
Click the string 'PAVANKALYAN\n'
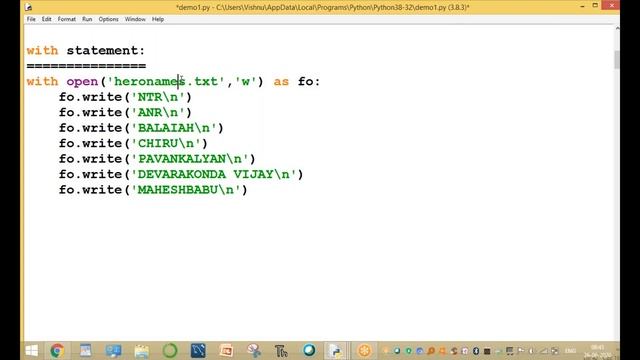190,159
